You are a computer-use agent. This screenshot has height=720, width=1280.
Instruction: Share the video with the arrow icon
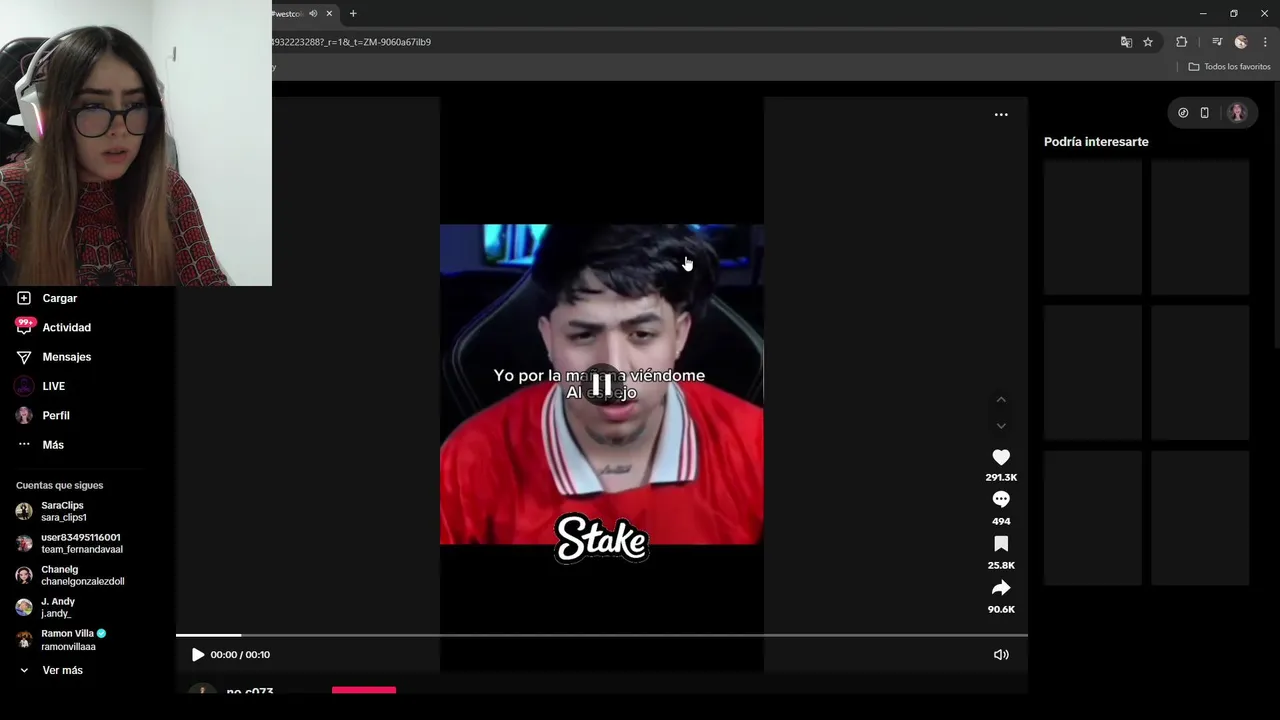click(1001, 588)
